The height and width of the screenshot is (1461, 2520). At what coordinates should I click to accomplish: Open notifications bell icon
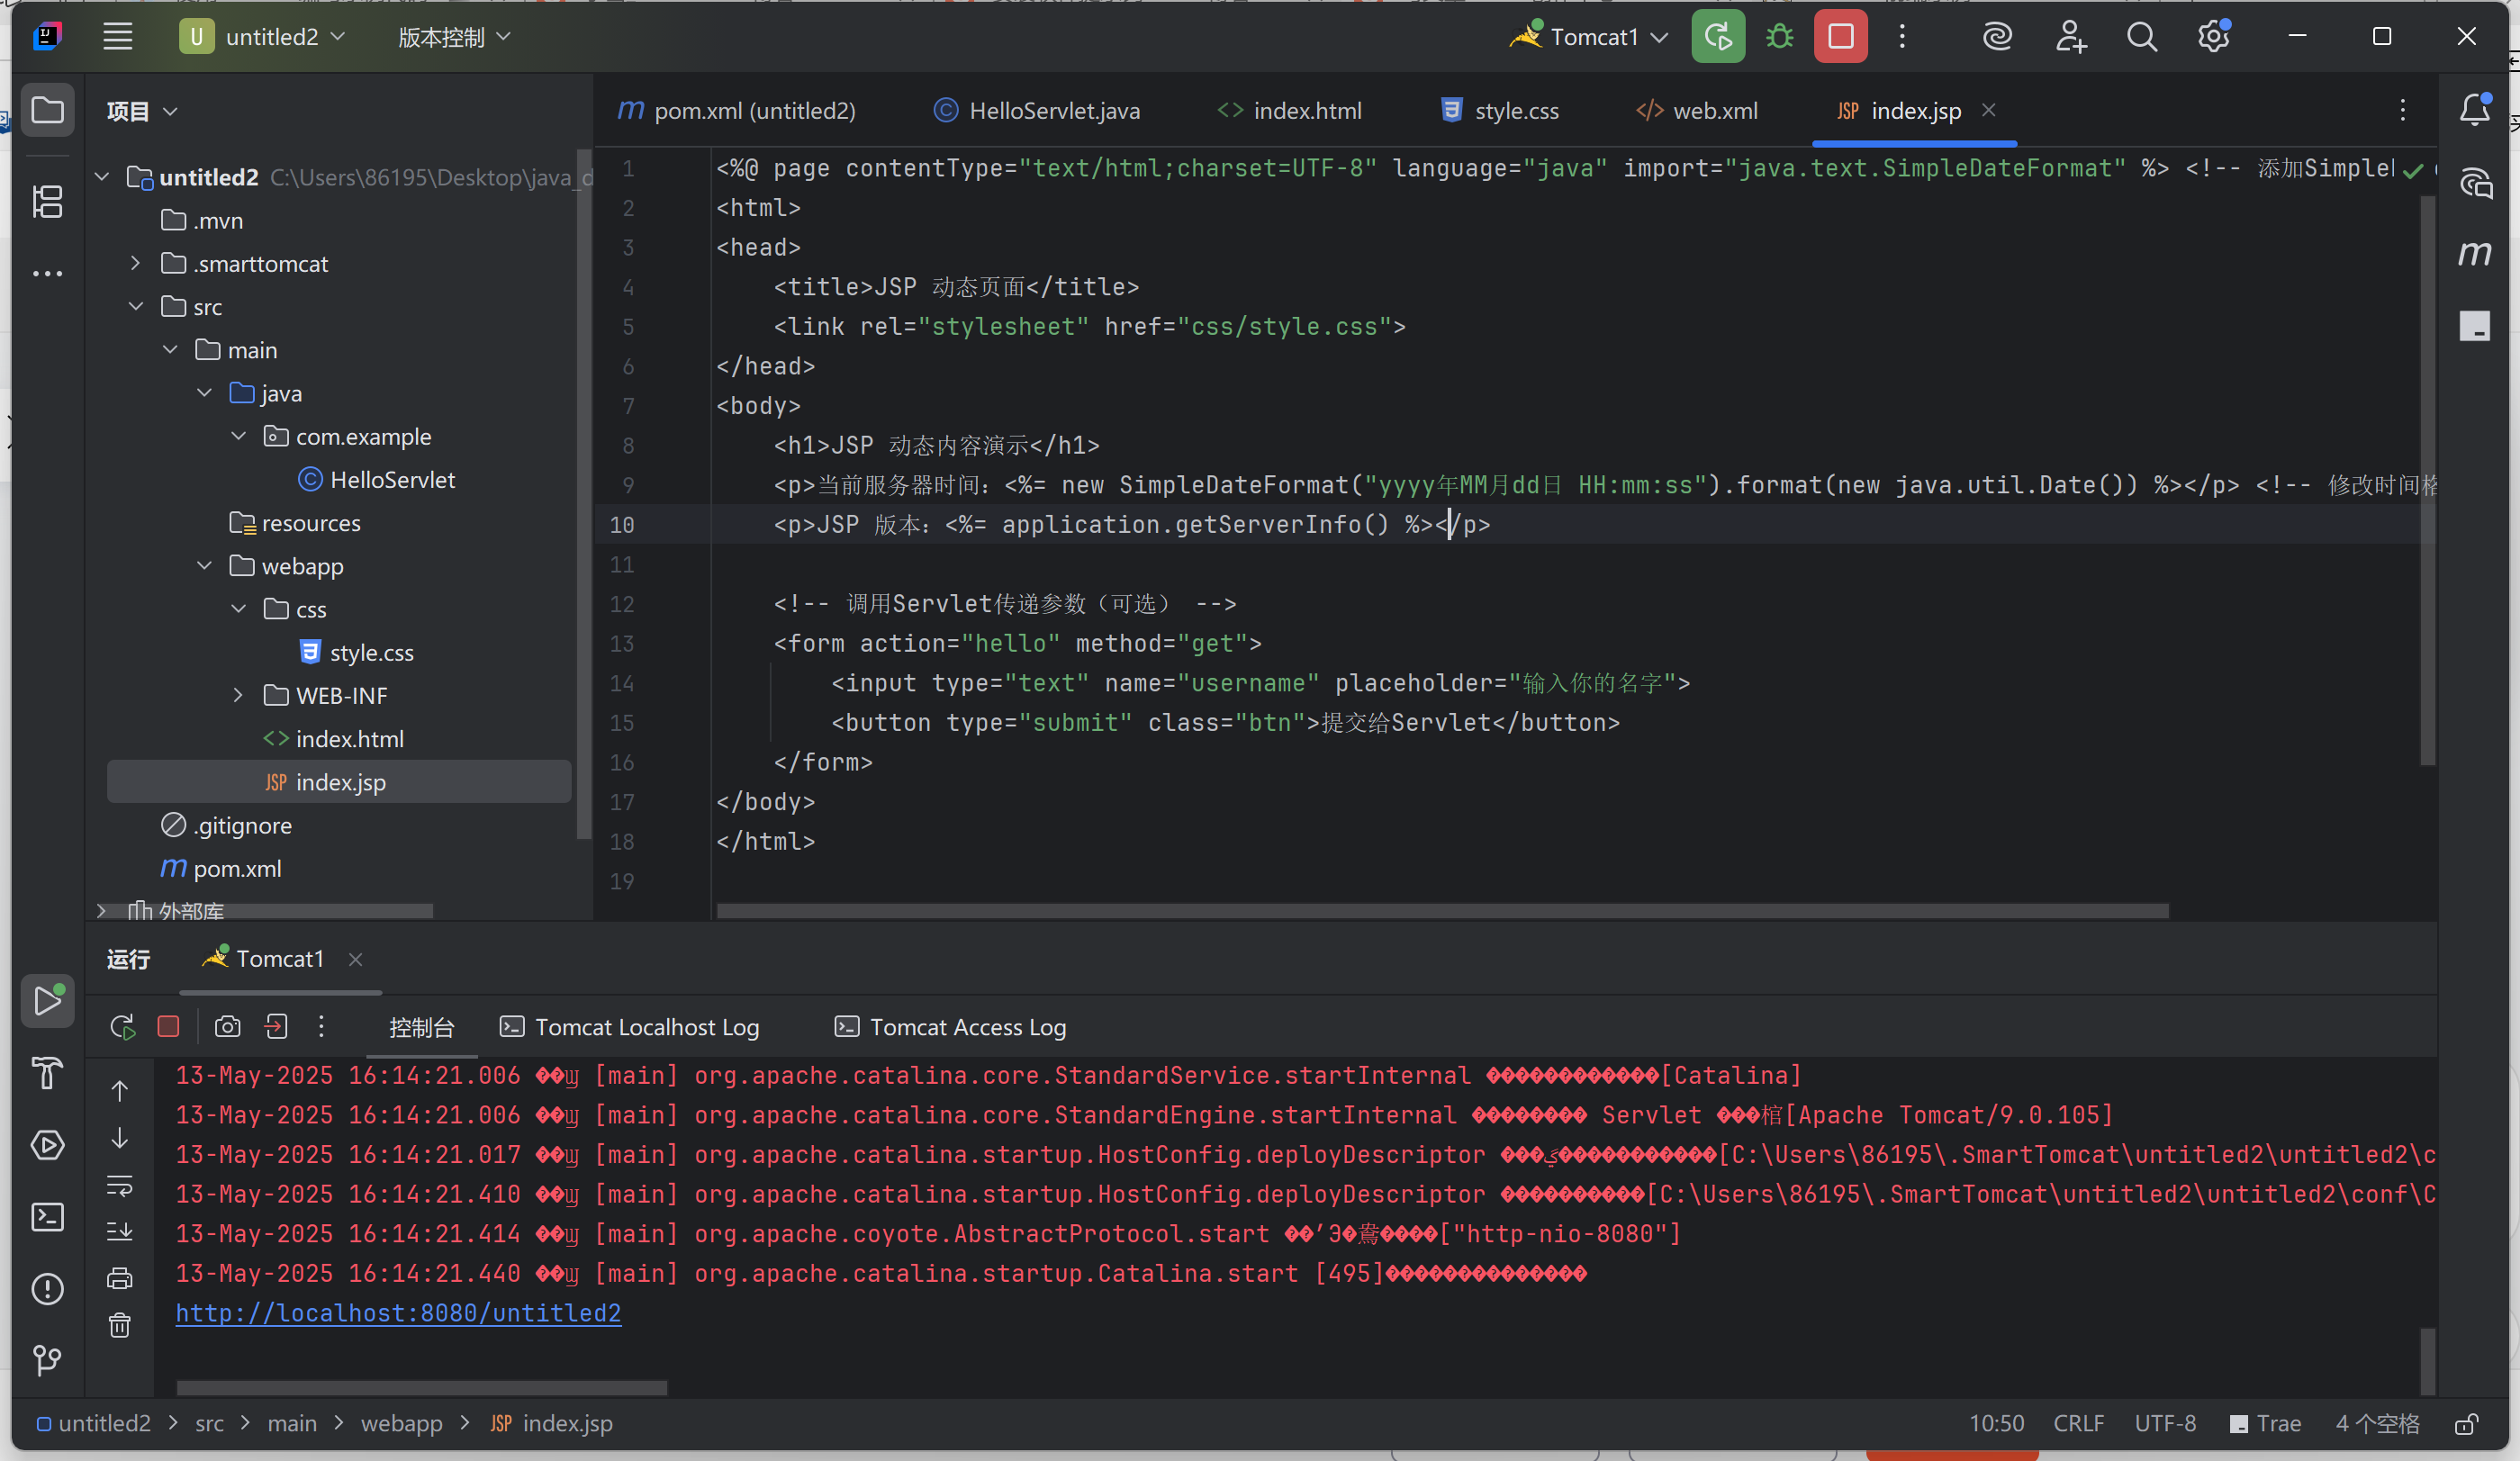pyautogui.click(x=2475, y=110)
